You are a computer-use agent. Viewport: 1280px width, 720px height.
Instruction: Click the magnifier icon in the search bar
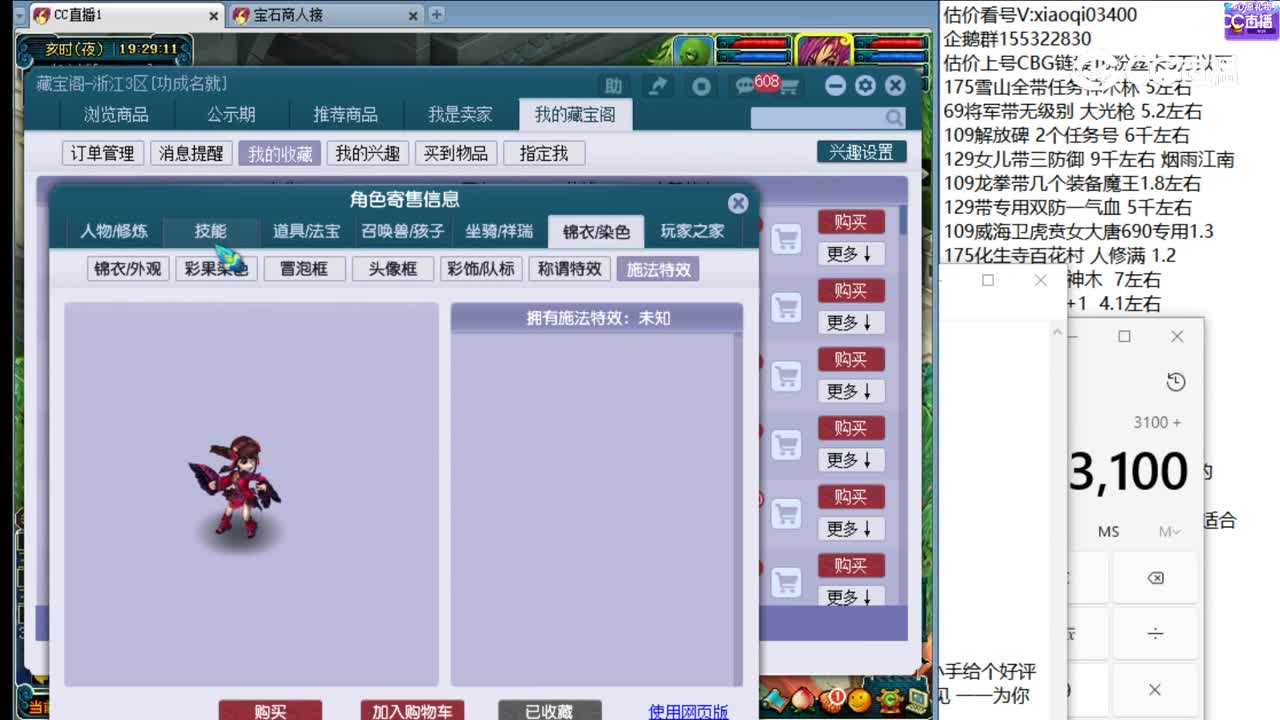point(893,118)
